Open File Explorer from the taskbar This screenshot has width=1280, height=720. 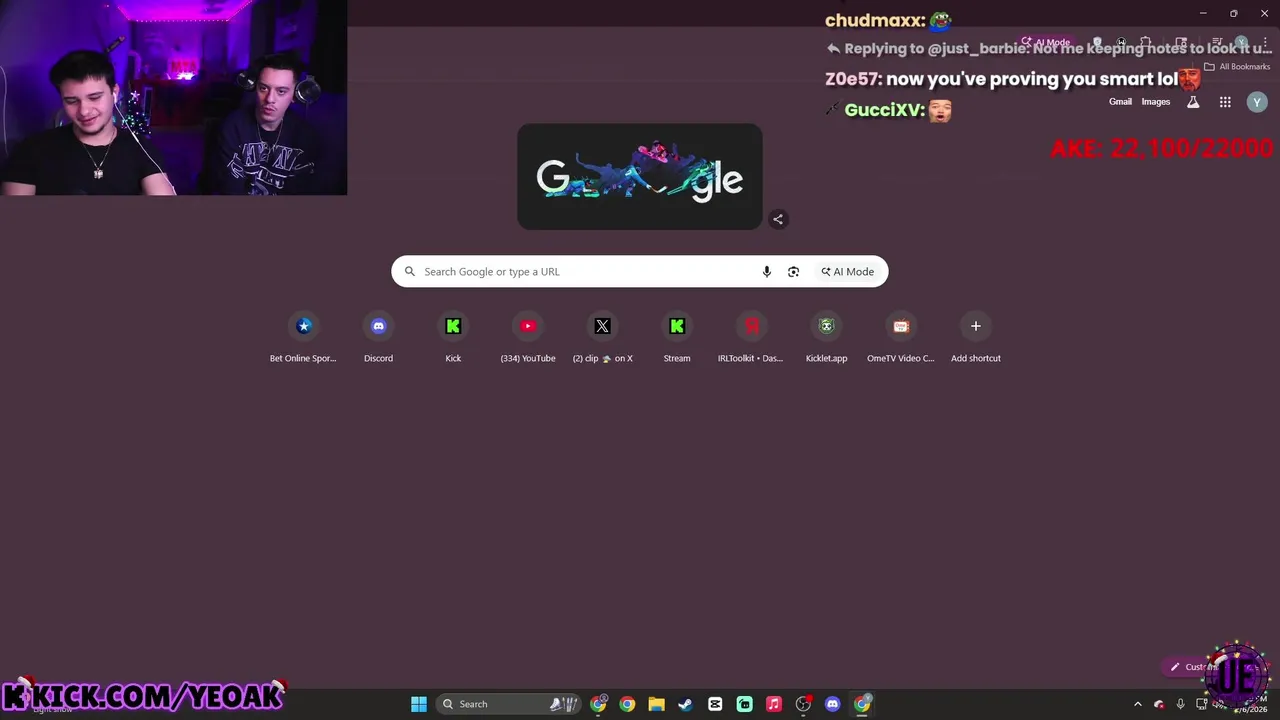tap(656, 704)
